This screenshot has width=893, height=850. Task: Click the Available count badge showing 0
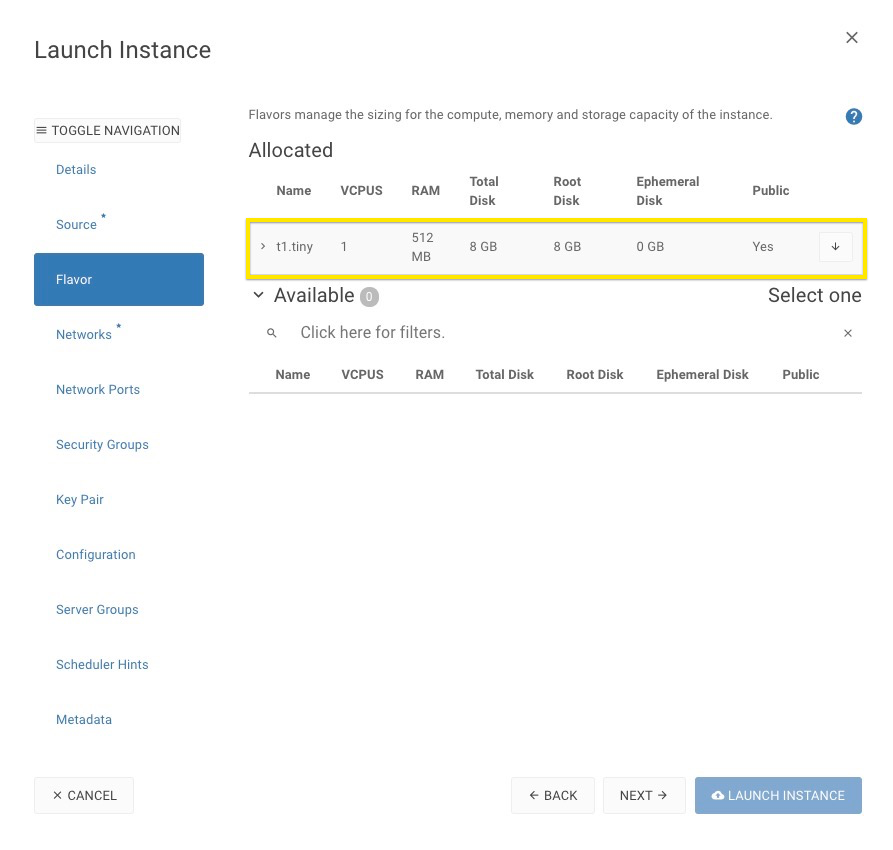pyautogui.click(x=369, y=297)
